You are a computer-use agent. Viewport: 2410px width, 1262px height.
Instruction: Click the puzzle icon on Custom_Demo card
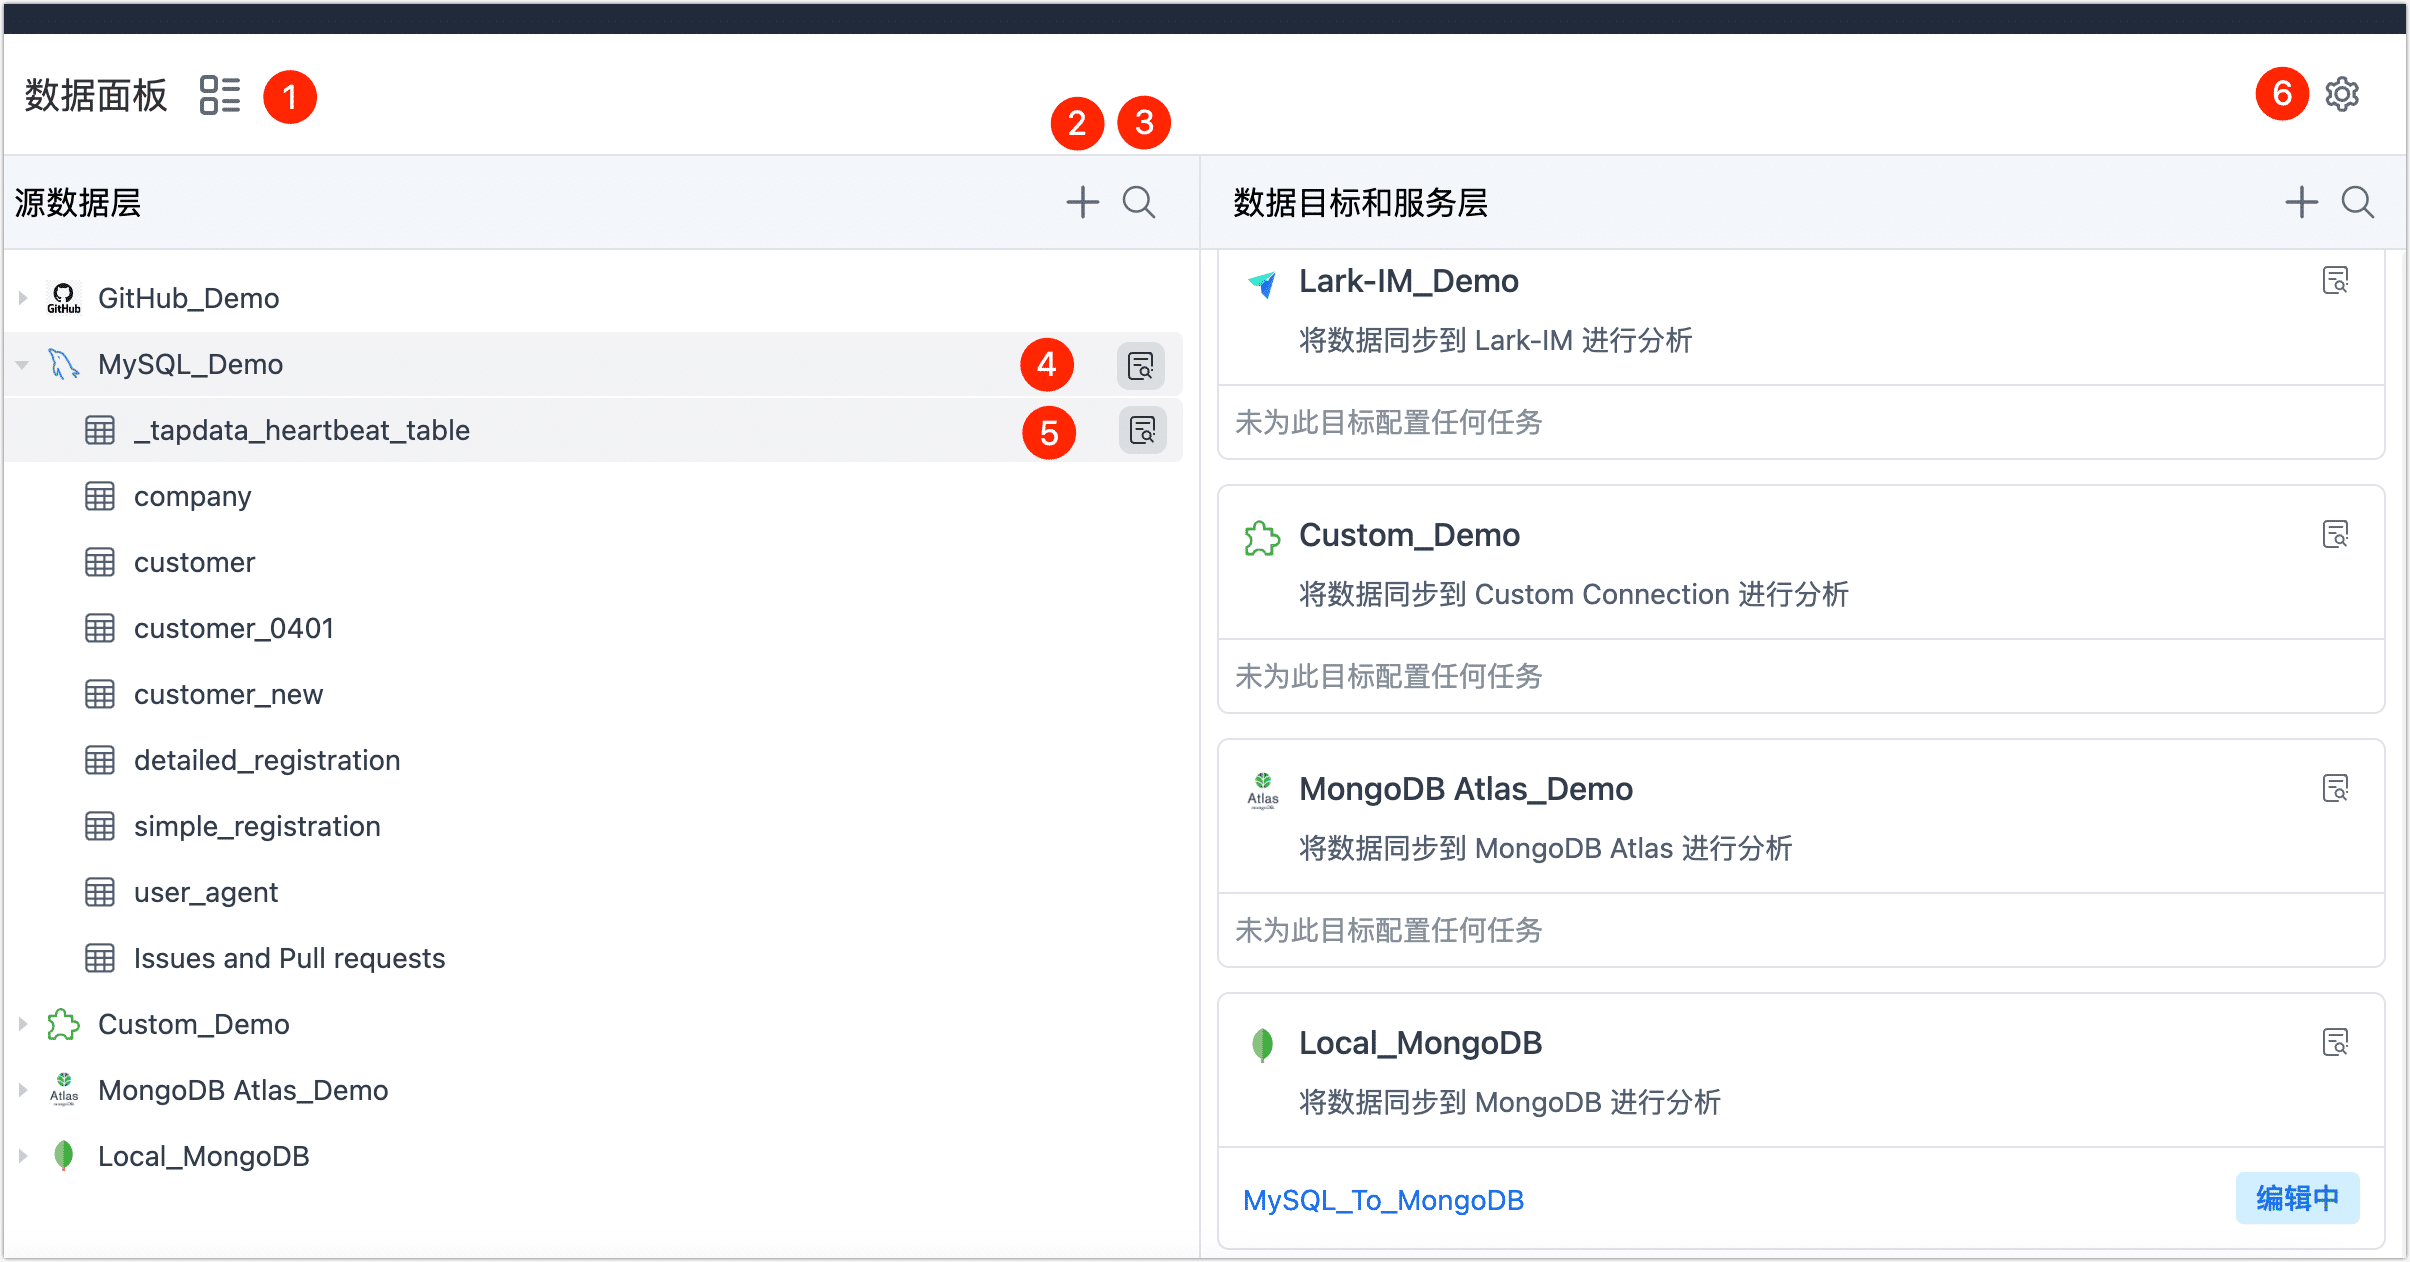[1262, 538]
